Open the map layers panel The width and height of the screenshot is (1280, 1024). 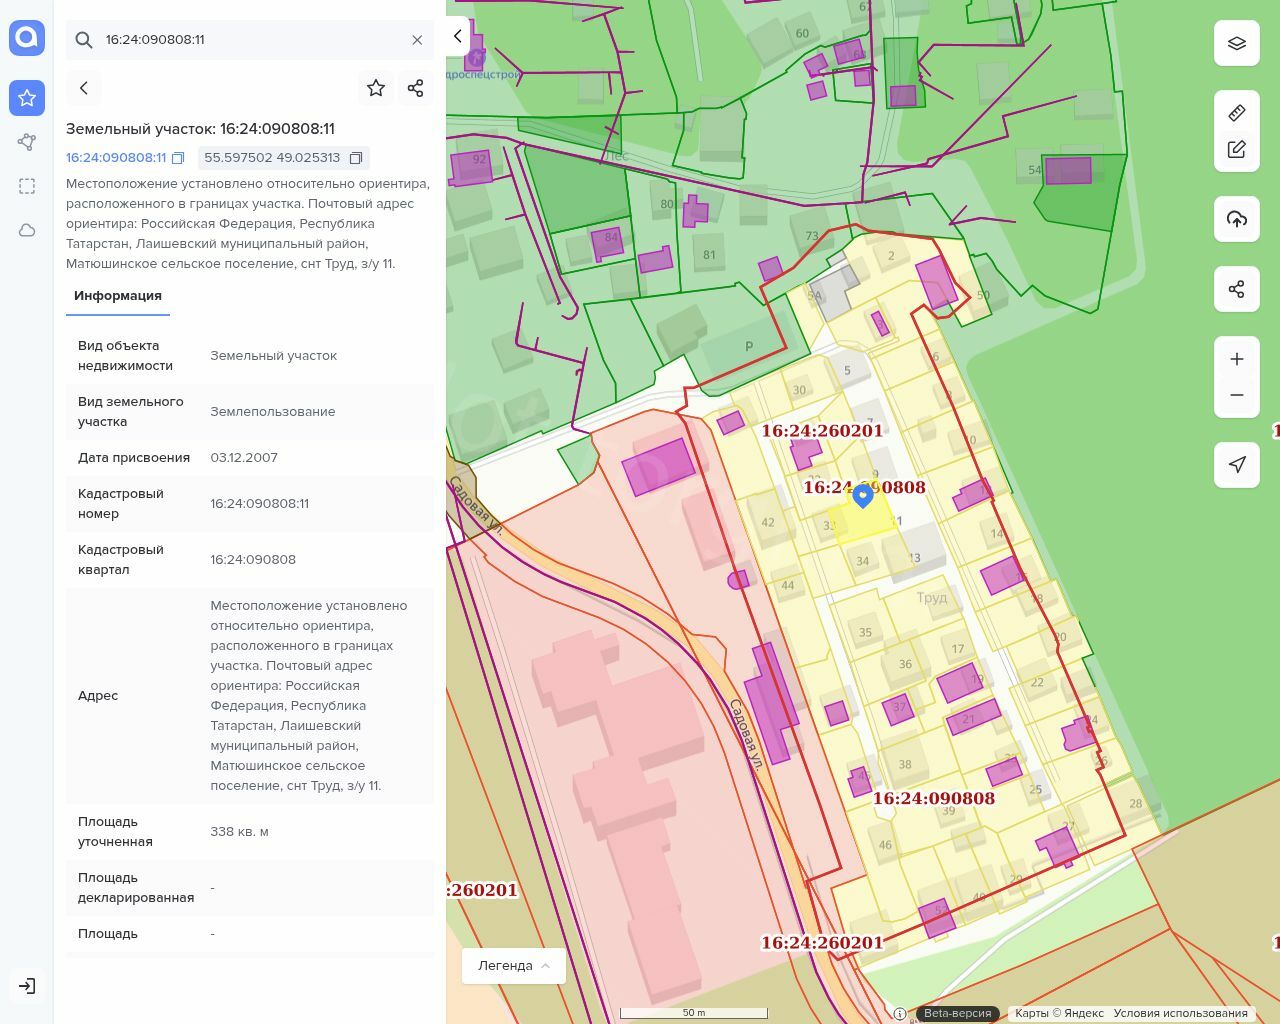[x=1237, y=43]
